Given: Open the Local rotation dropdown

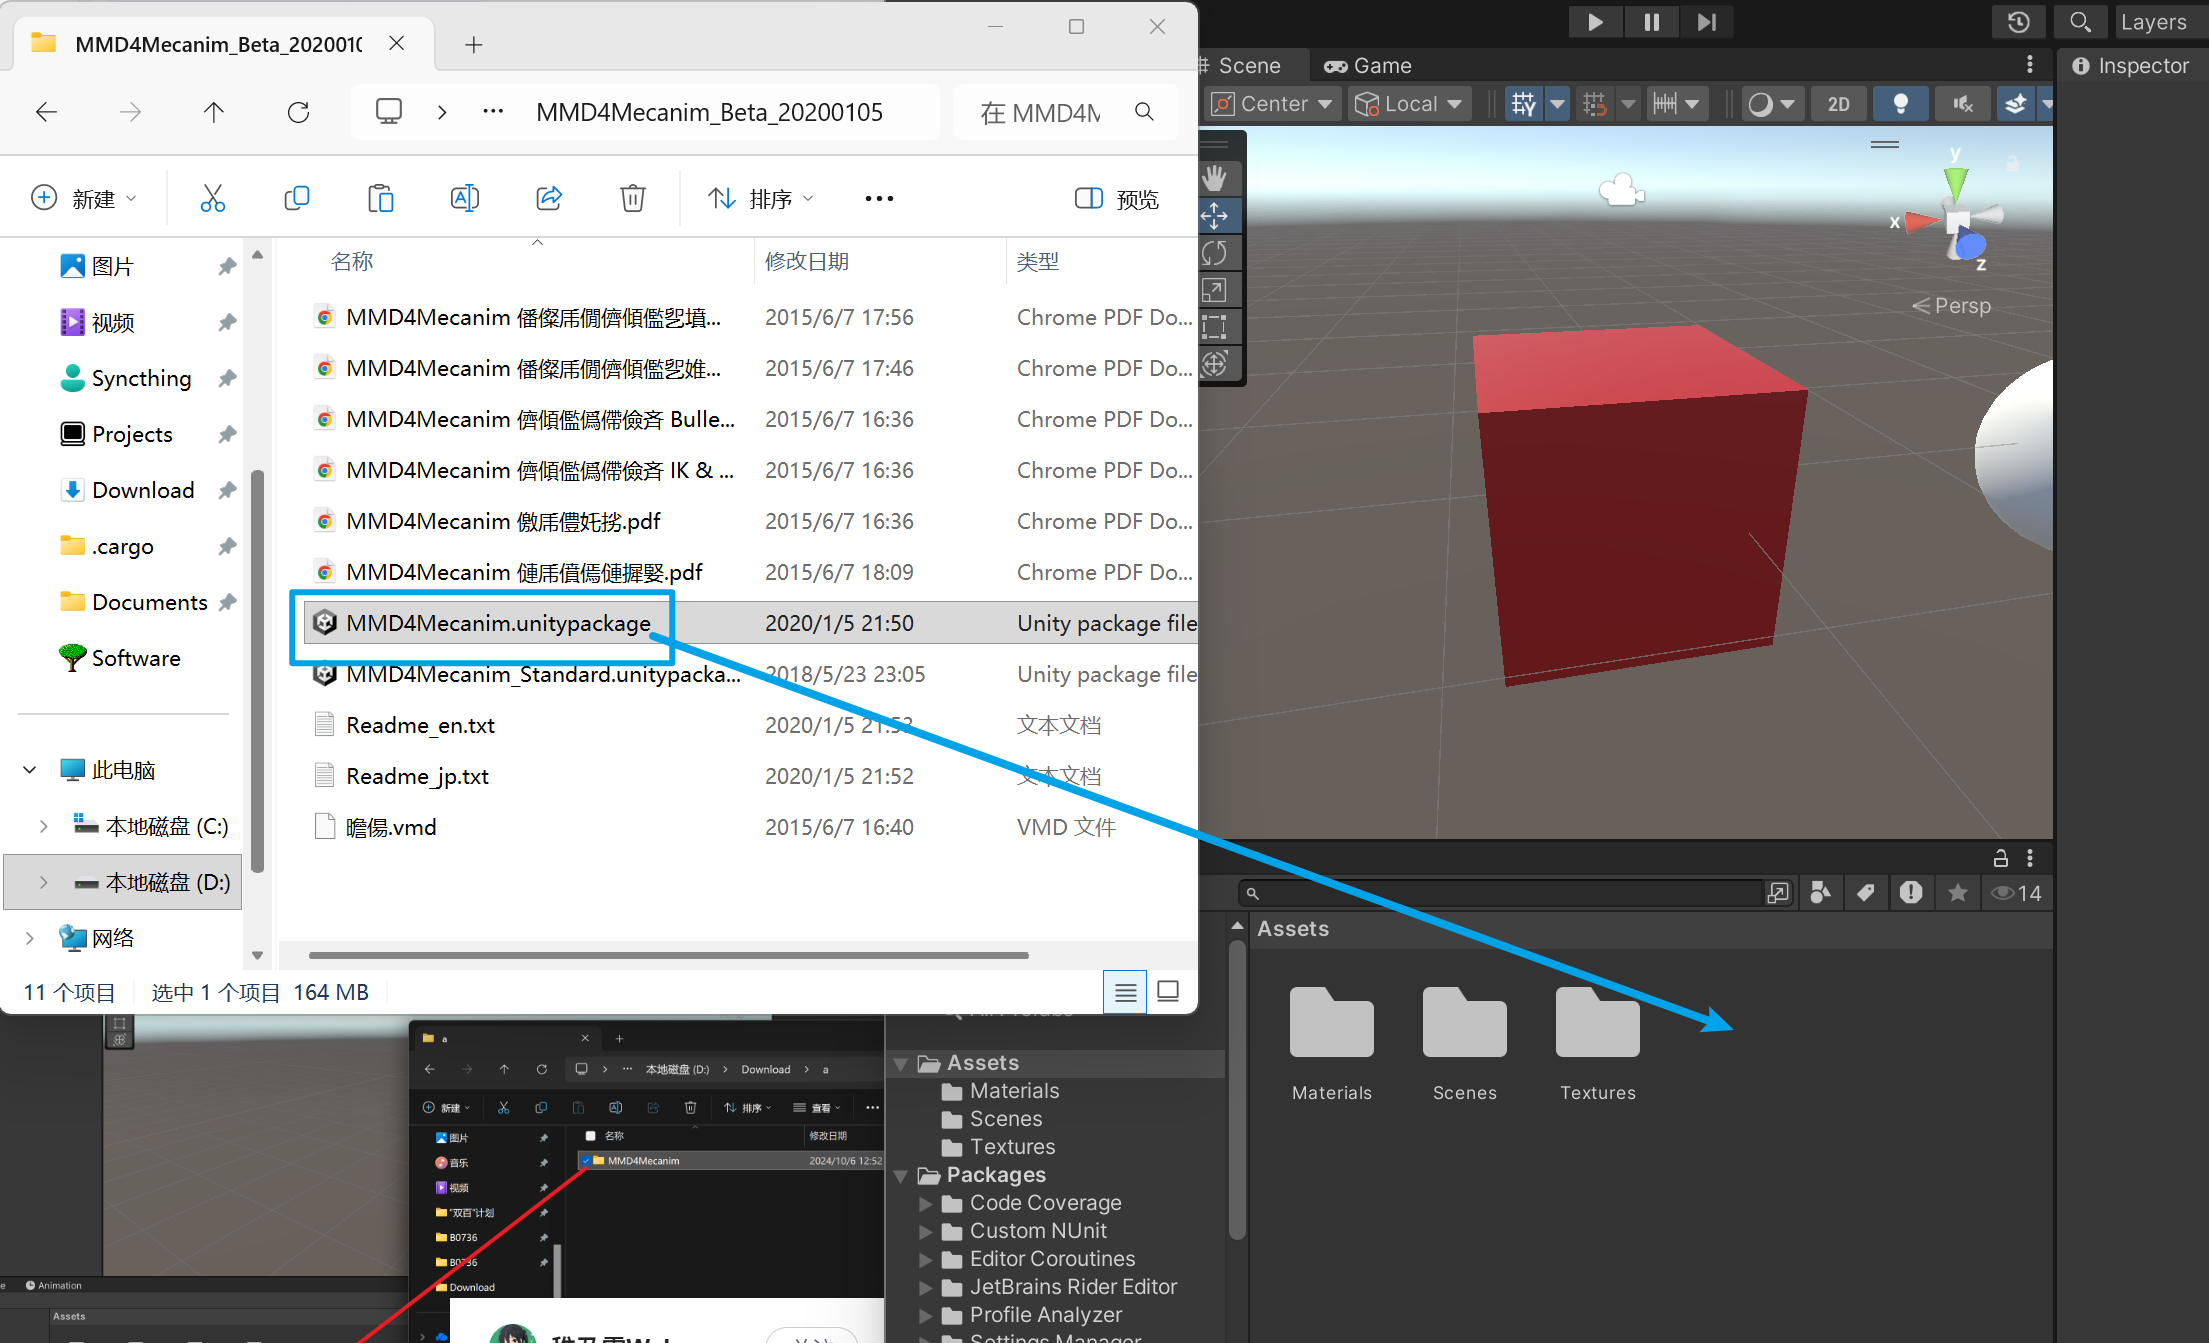Looking at the screenshot, I should point(1408,104).
